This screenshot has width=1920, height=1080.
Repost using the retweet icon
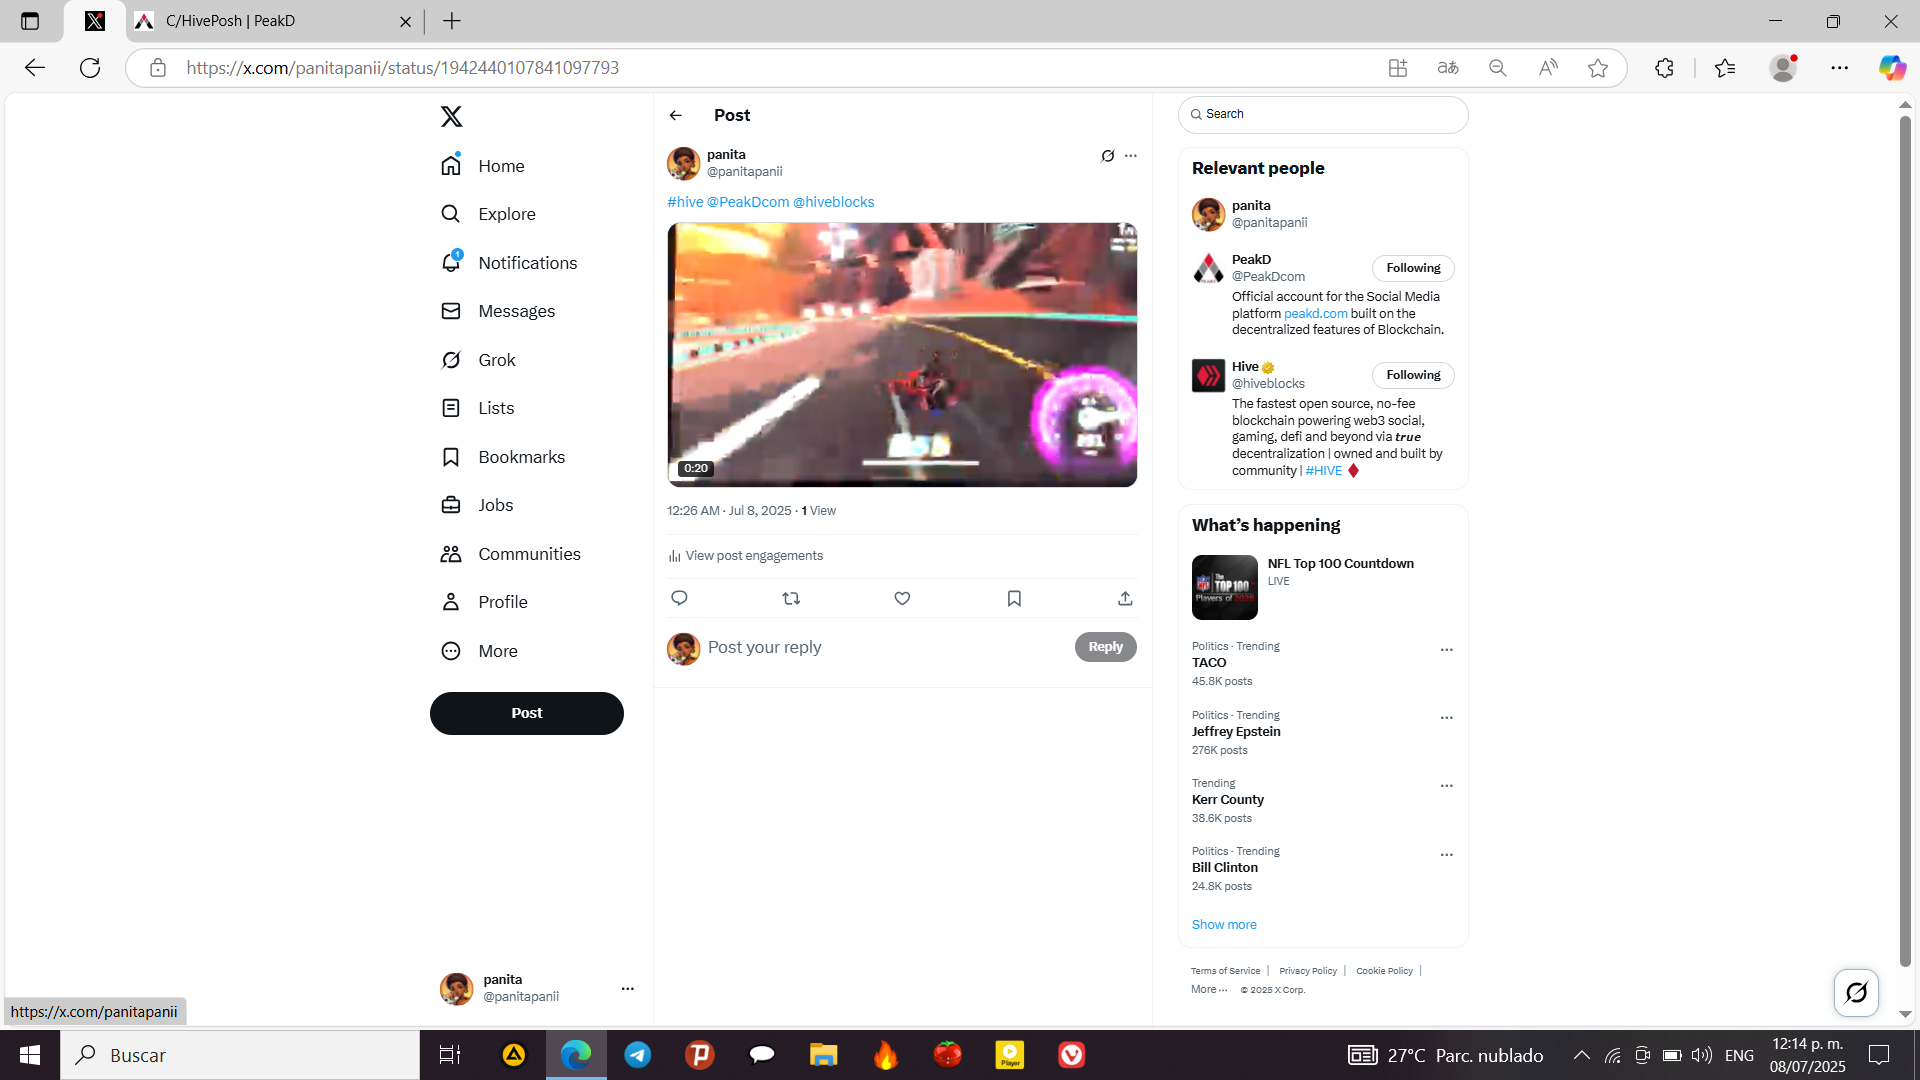click(x=791, y=598)
